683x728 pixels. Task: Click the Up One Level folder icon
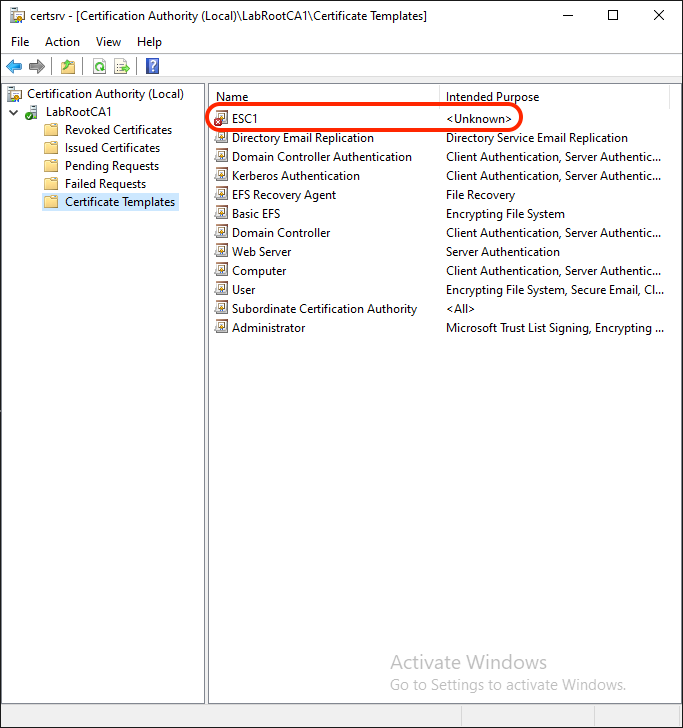pos(67,66)
